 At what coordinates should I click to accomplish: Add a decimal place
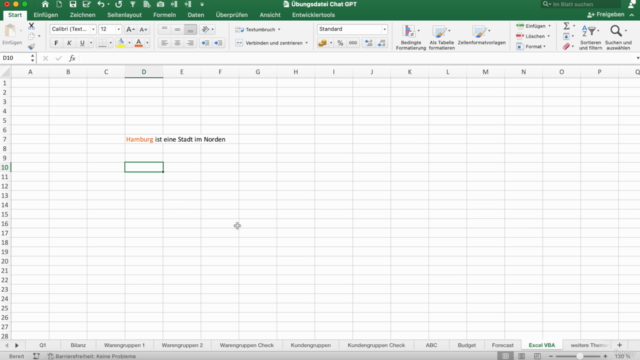coord(369,43)
